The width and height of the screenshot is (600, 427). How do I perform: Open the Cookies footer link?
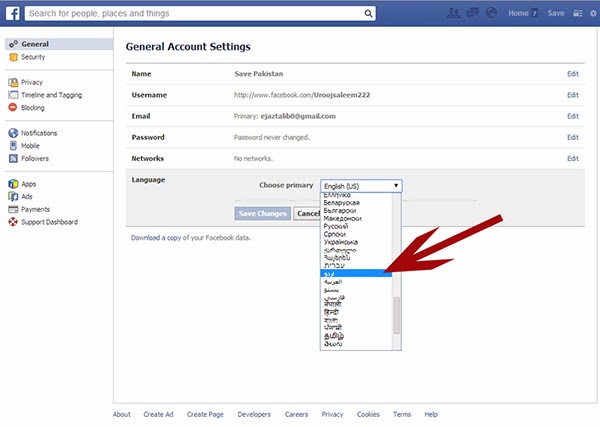pyautogui.click(x=368, y=414)
